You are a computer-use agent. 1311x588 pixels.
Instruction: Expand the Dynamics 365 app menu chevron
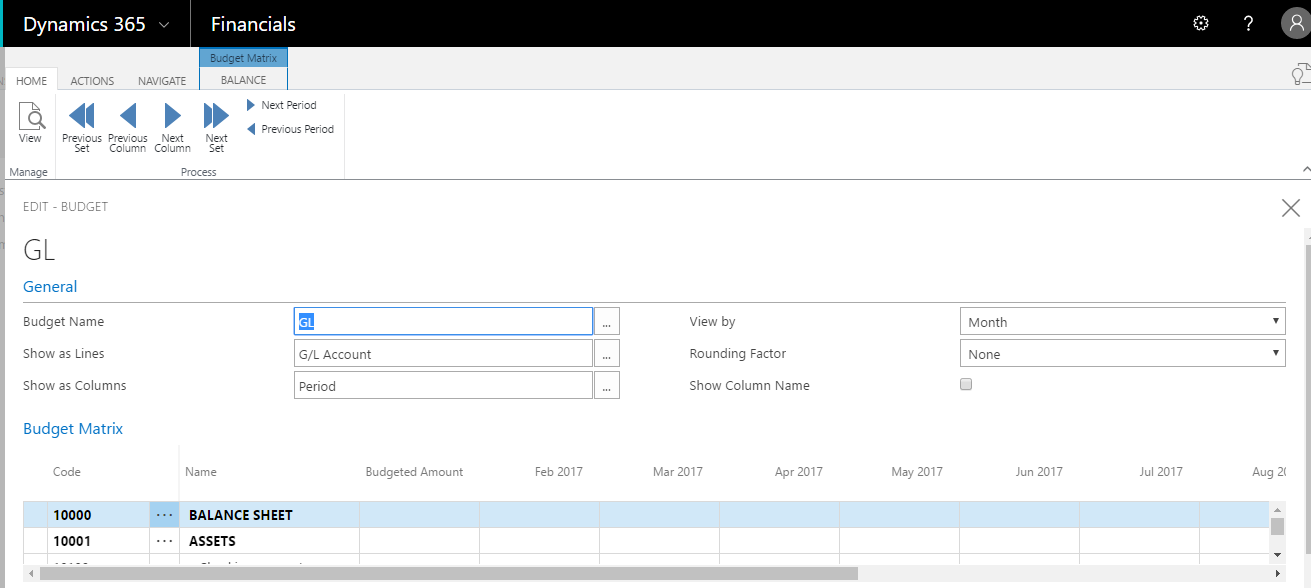point(164,24)
